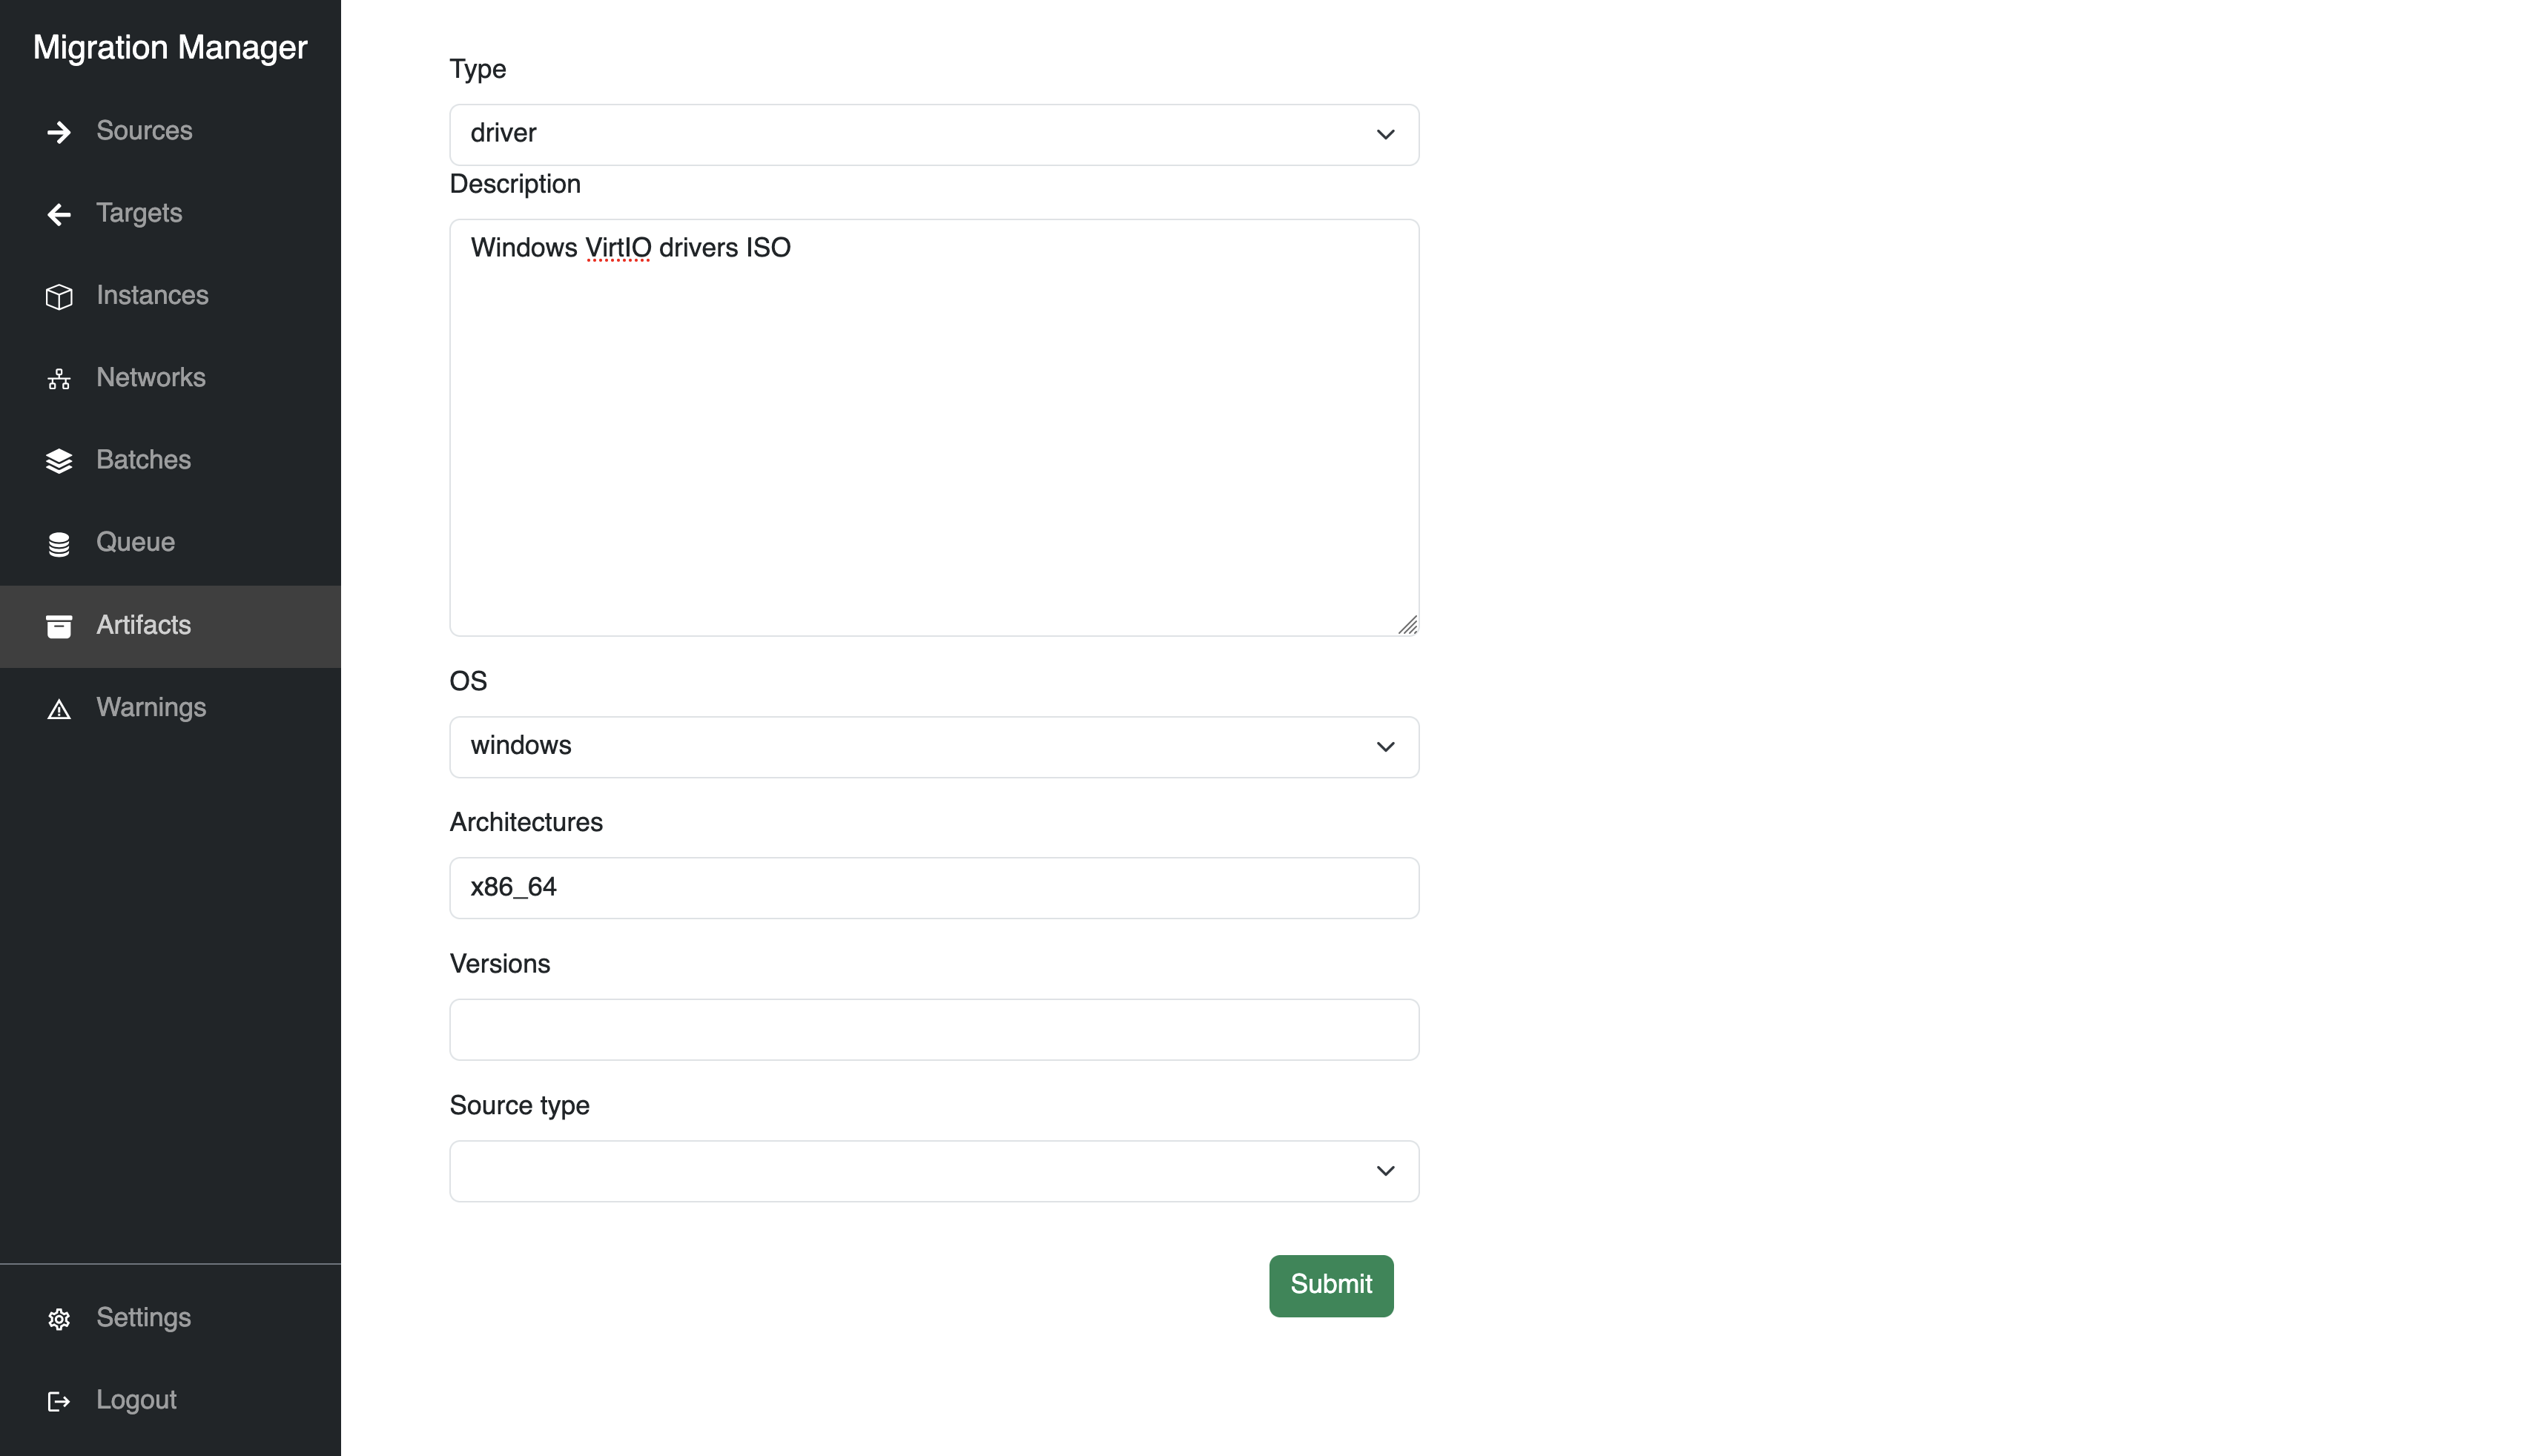Click the Queue stack icon
This screenshot has width=2536, height=1456.
(59, 544)
